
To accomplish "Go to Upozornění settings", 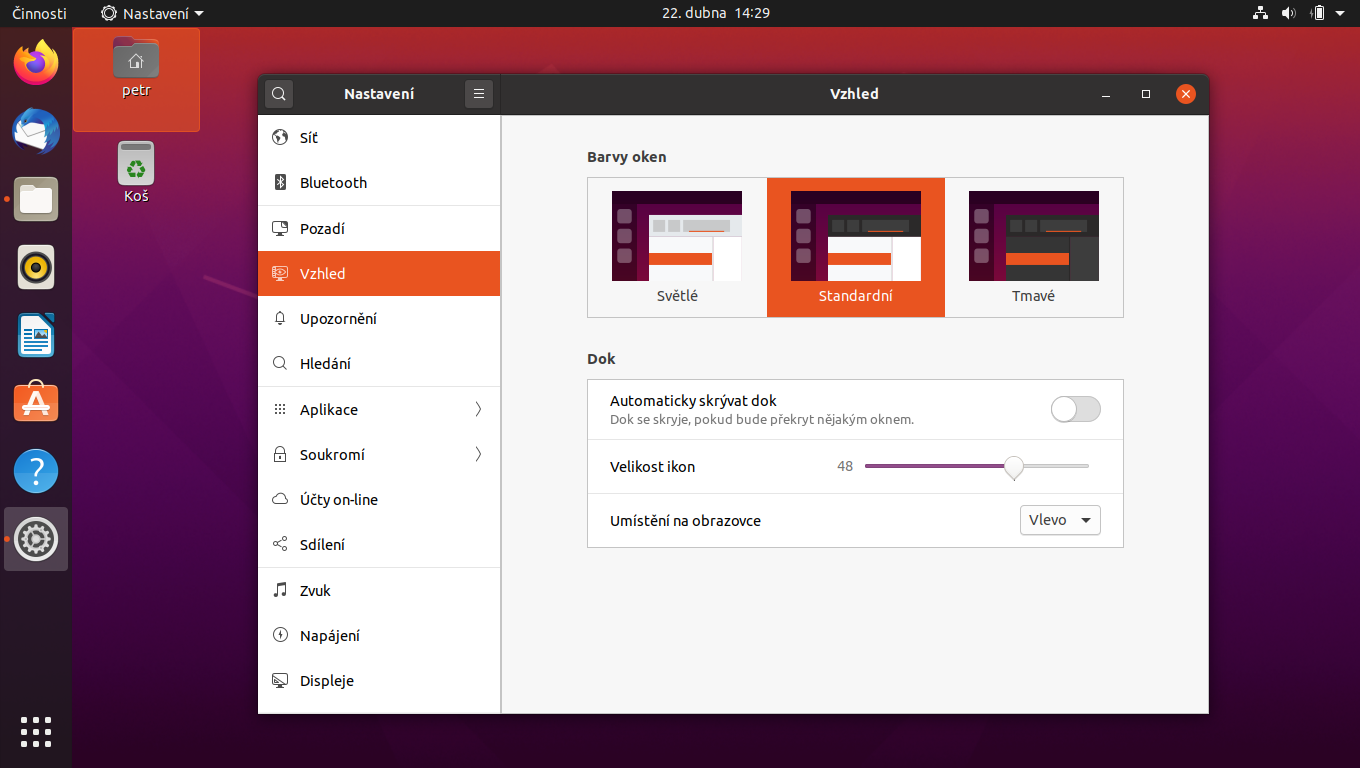I will coord(379,319).
